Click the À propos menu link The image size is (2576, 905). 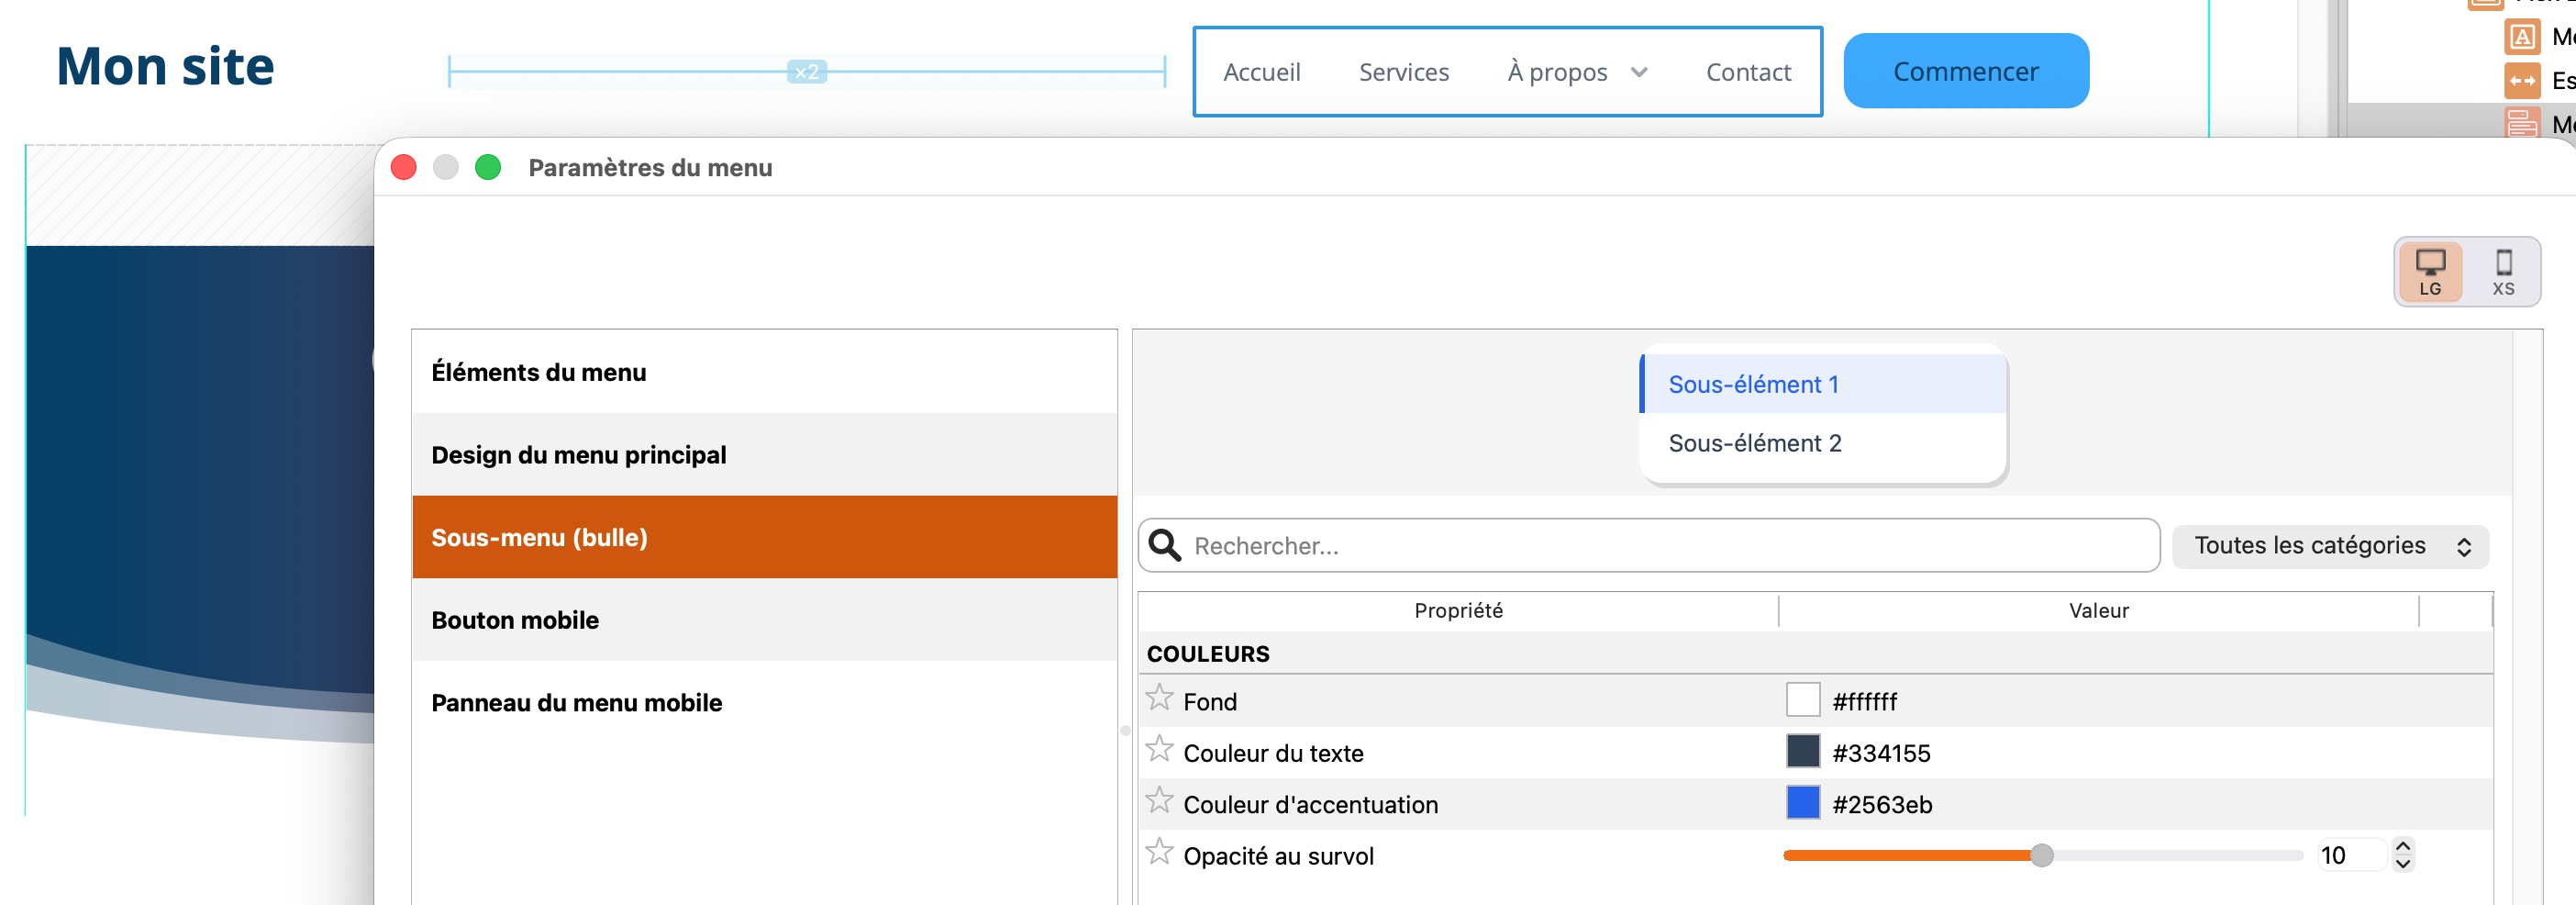pyautogui.click(x=1556, y=73)
